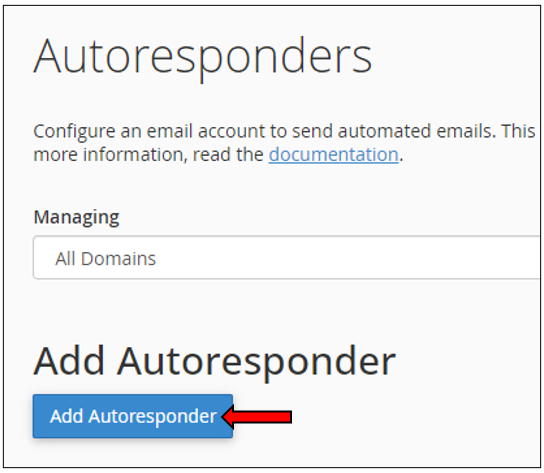
Task: Click the empty area inside the Managing selector
Action: coord(347,257)
